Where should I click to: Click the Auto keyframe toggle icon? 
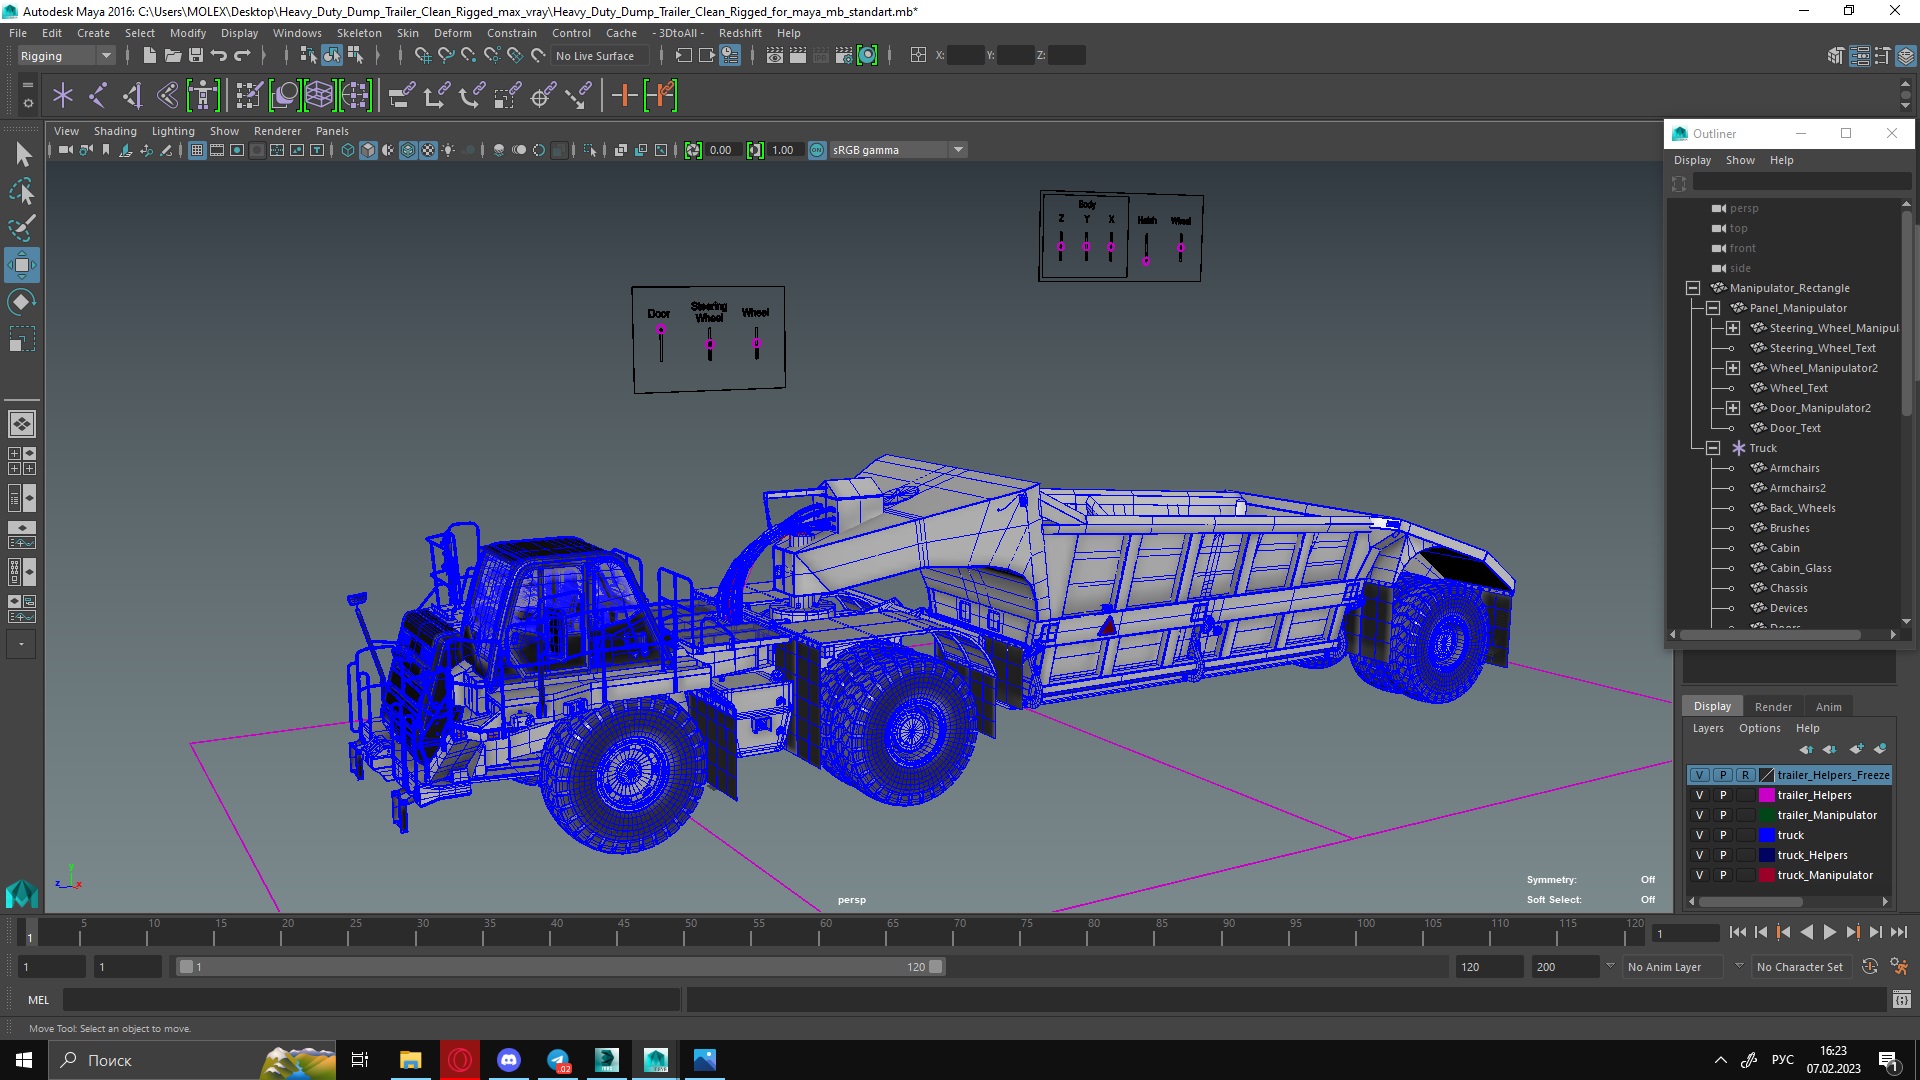click(x=1870, y=967)
